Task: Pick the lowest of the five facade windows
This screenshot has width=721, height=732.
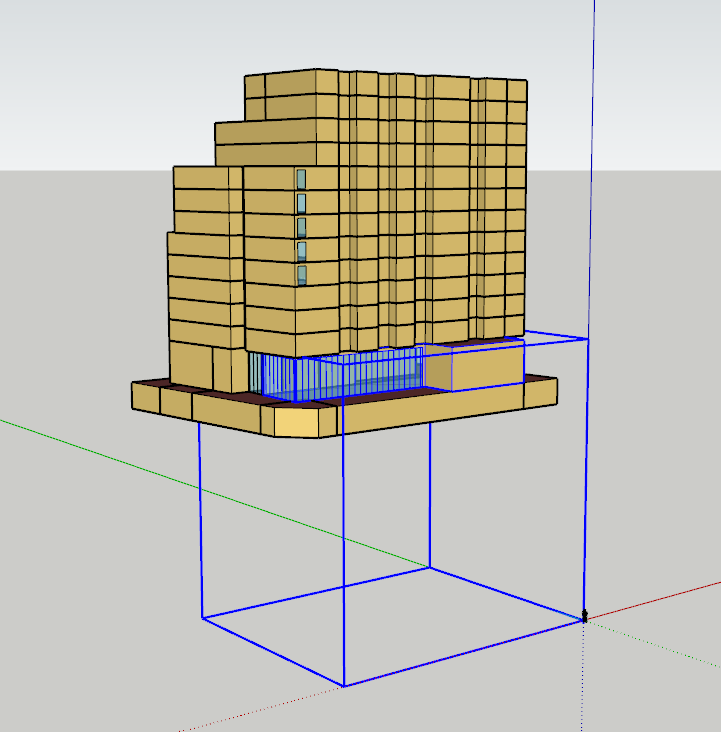Action: (x=300, y=274)
